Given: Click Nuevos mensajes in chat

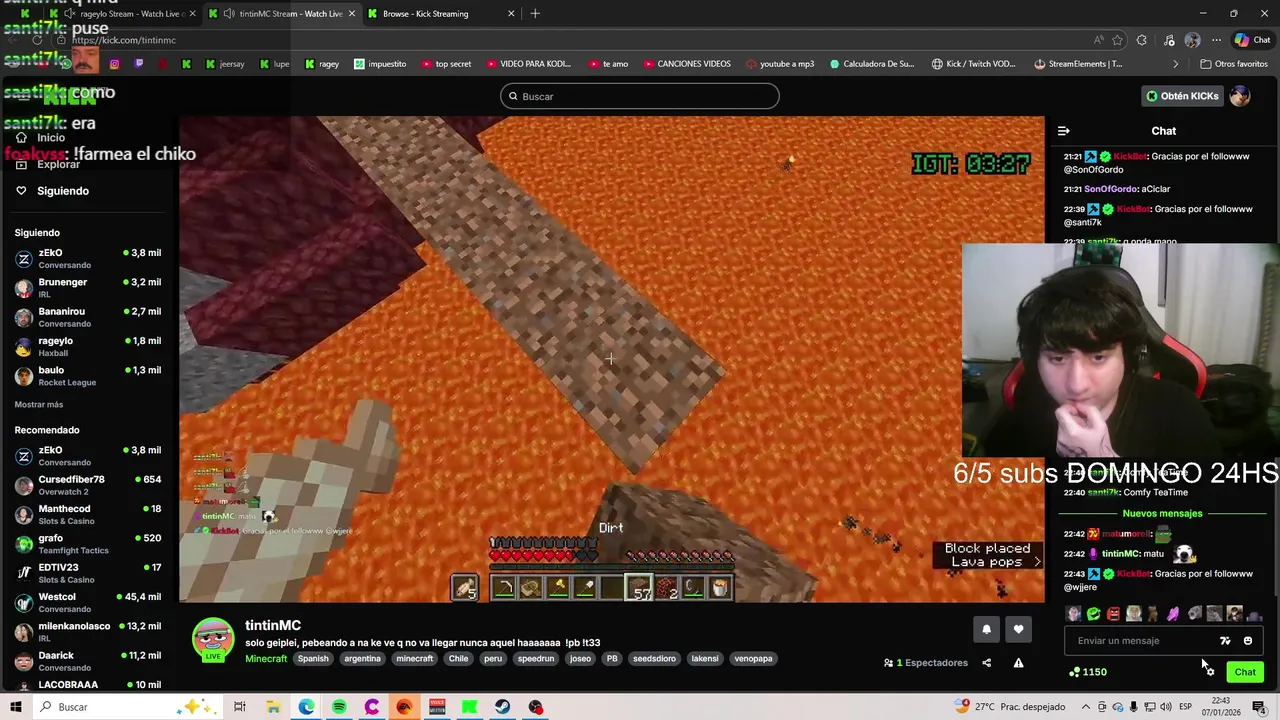Looking at the screenshot, I should point(1162,514).
